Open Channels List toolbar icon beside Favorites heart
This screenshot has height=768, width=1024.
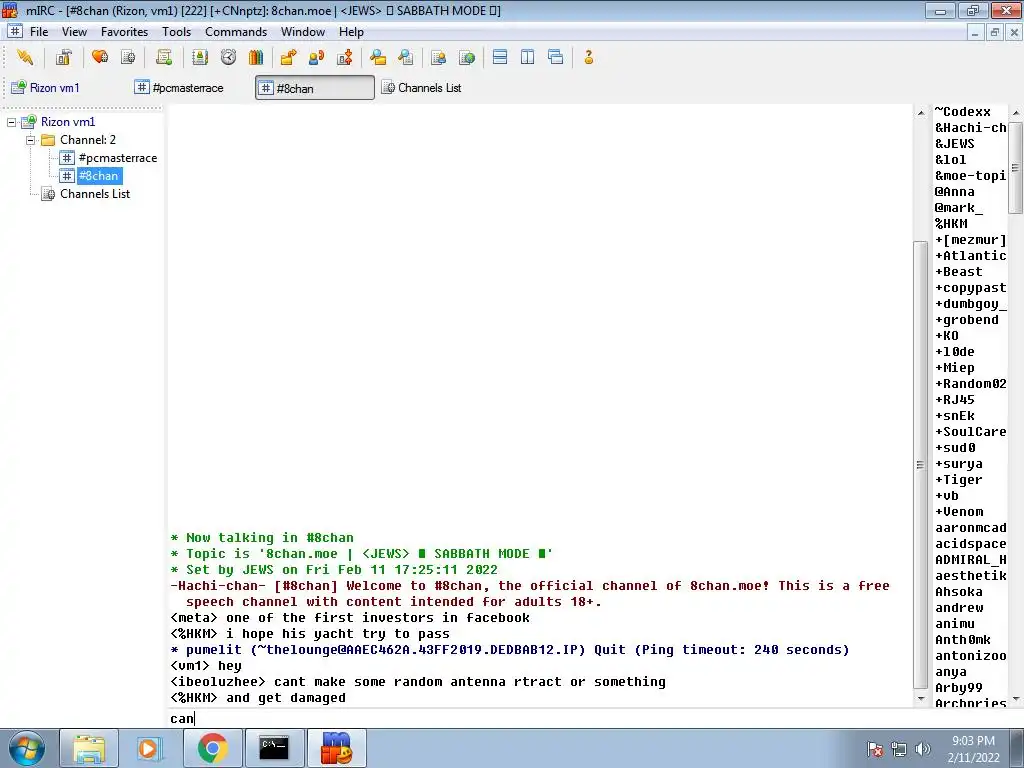coord(128,57)
